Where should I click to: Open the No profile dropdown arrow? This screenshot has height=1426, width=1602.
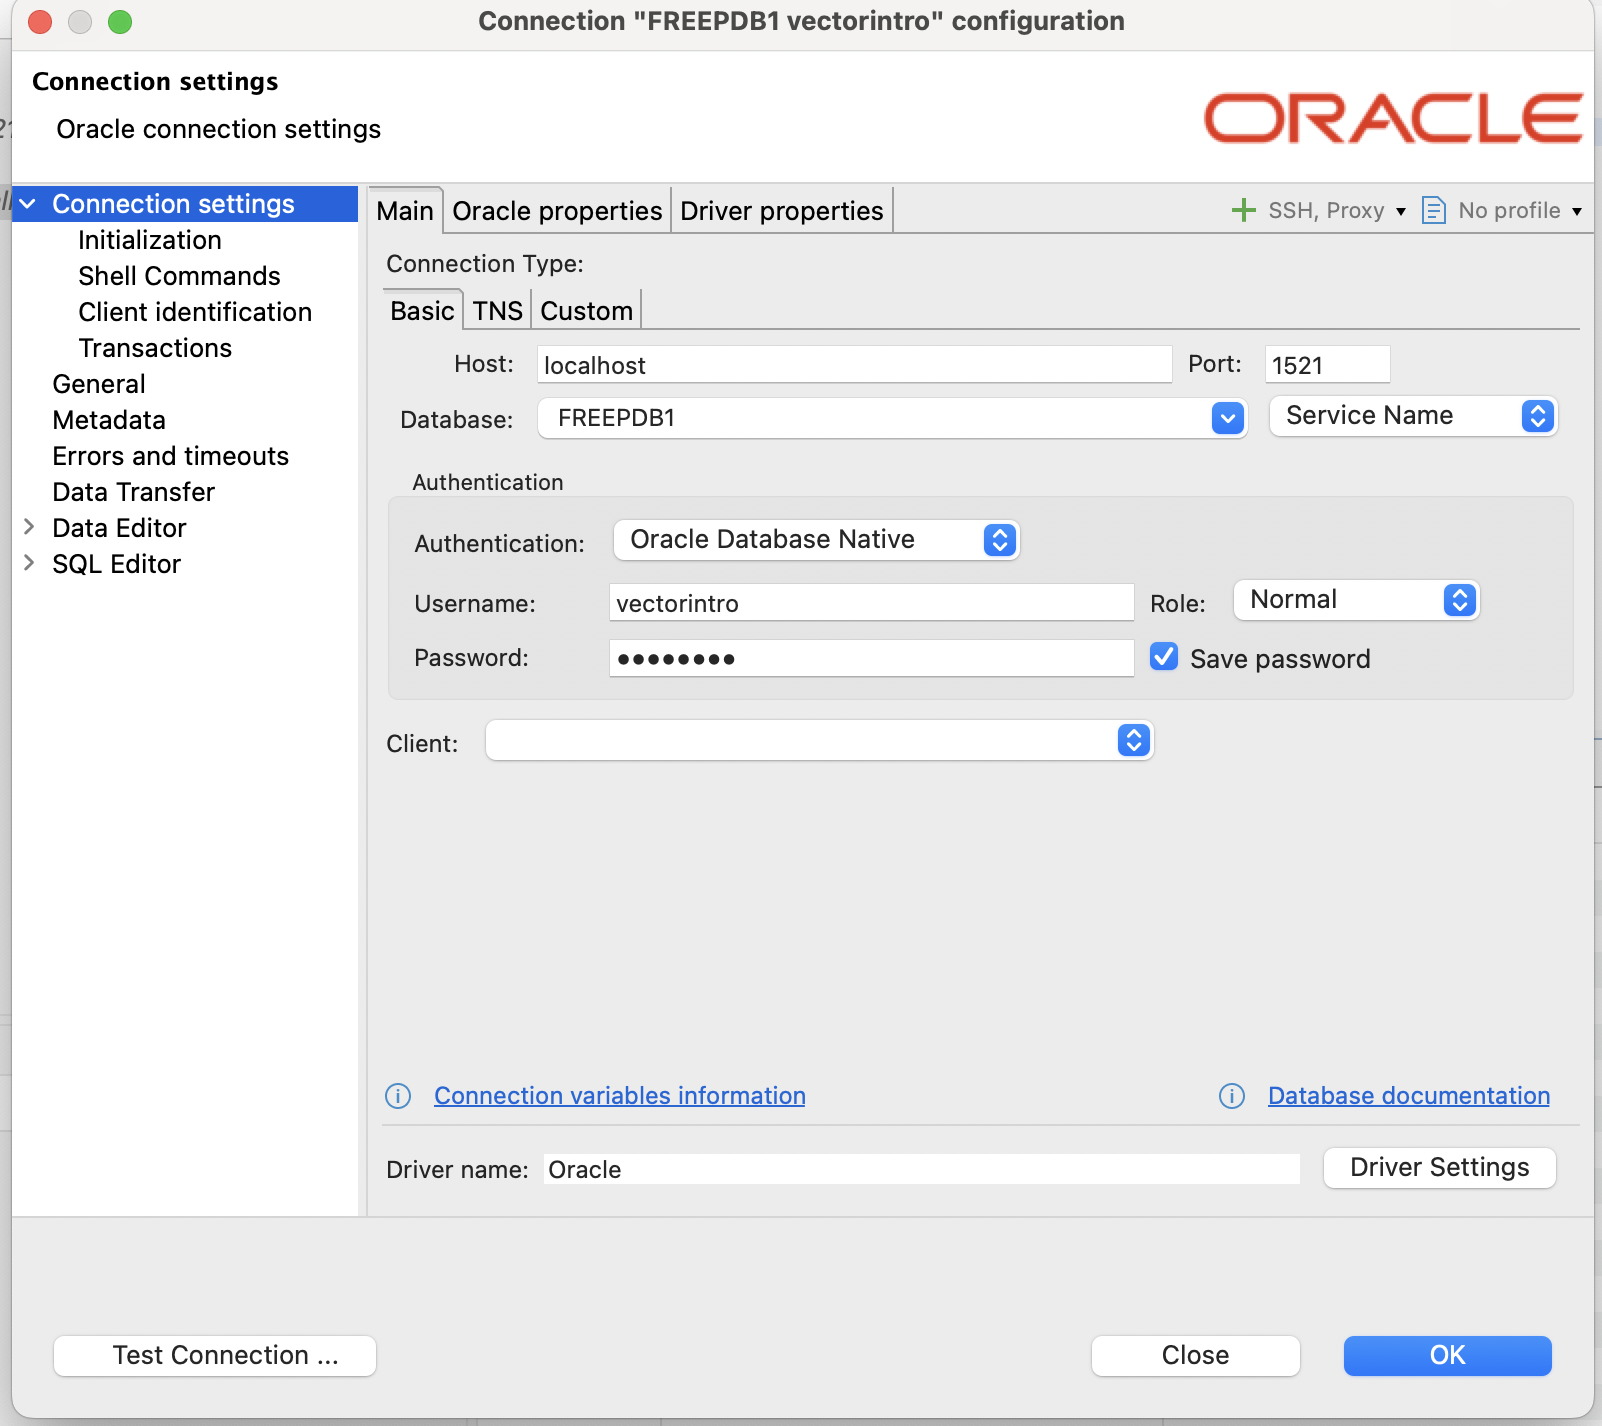pyautogui.click(x=1577, y=211)
